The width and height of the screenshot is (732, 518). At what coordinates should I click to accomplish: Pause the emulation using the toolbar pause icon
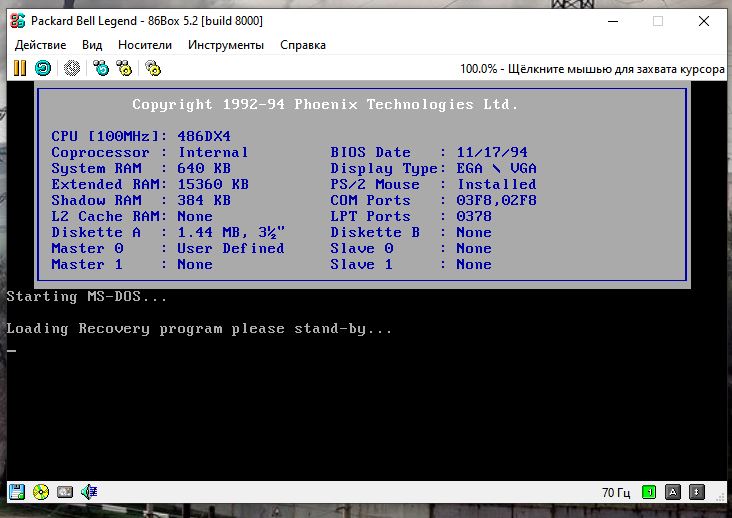pyautogui.click(x=20, y=68)
